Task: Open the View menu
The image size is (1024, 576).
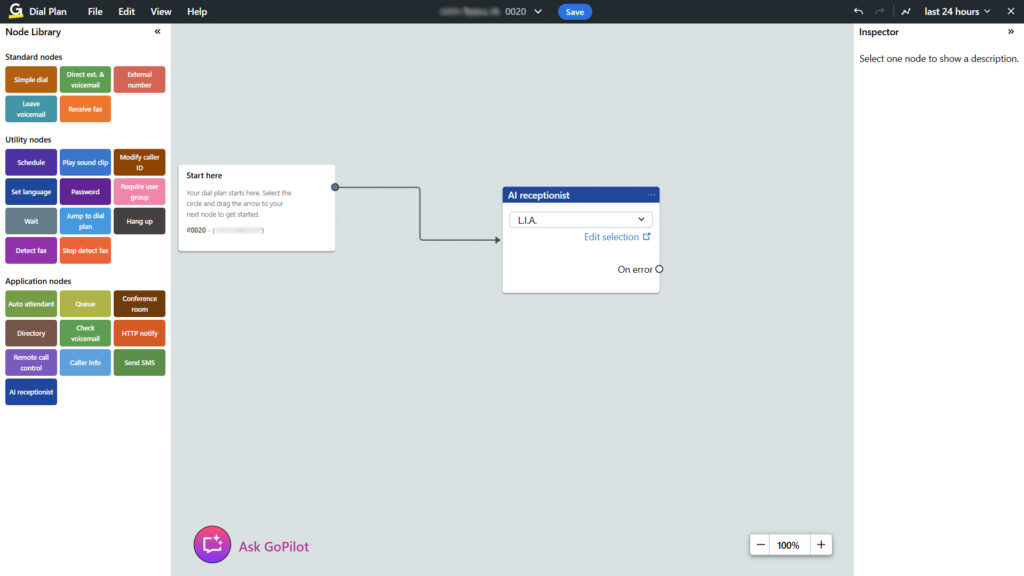Action: click(x=160, y=12)
